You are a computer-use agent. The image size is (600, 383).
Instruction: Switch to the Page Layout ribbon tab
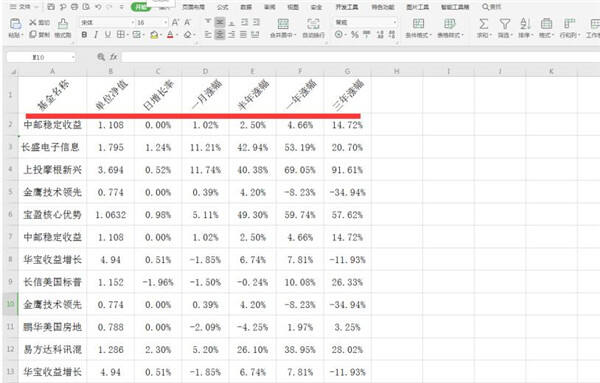click(193, 7)
